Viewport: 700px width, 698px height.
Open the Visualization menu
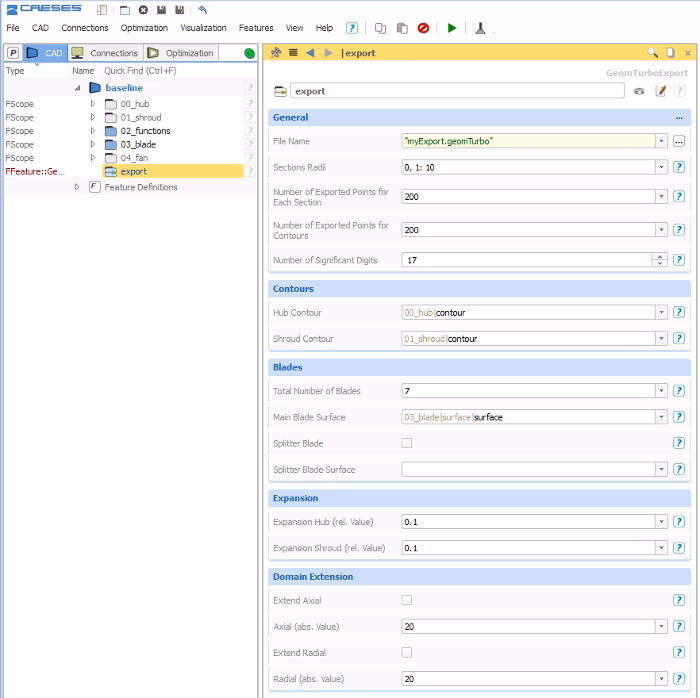click(x=203, y=28)
